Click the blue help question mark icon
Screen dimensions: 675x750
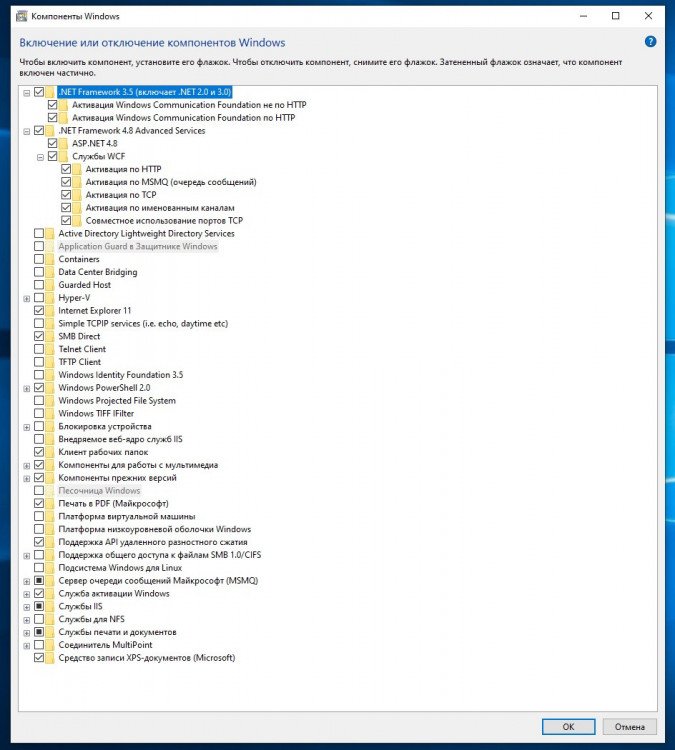pos(650,42)
